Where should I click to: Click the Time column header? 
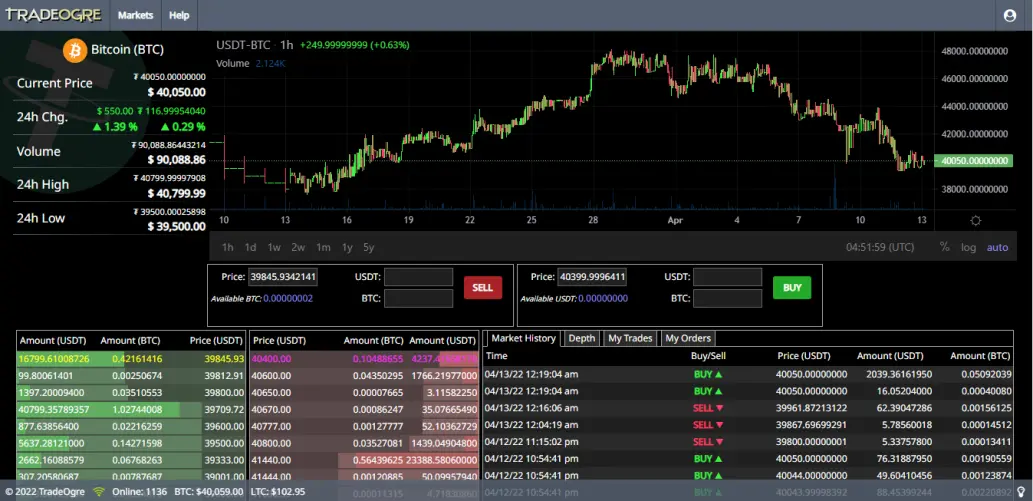point(496,355)
